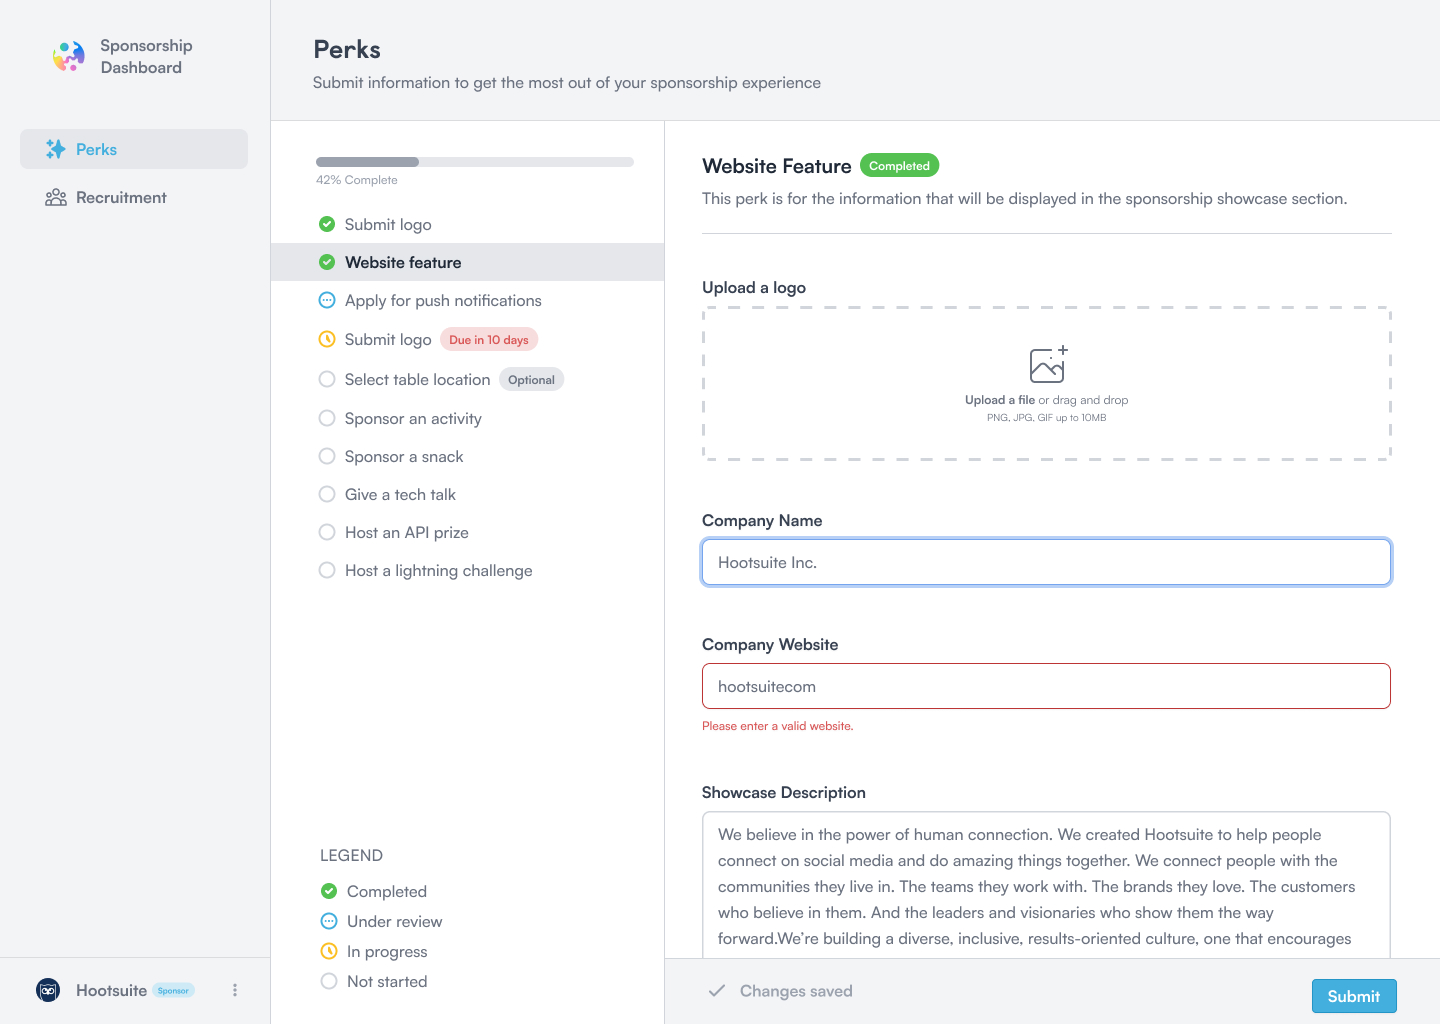Screen dimensions: 1440x1024
Task: Click the green checkmark beside Website feature
Action: [327, 262]
